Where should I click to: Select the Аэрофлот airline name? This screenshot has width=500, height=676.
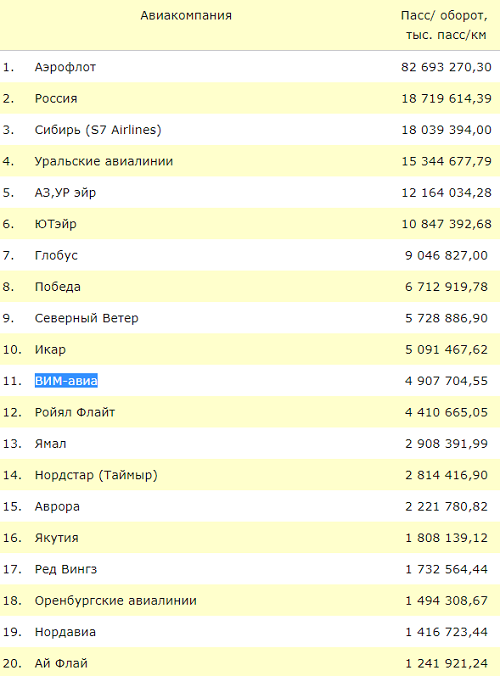pos(65,67)
